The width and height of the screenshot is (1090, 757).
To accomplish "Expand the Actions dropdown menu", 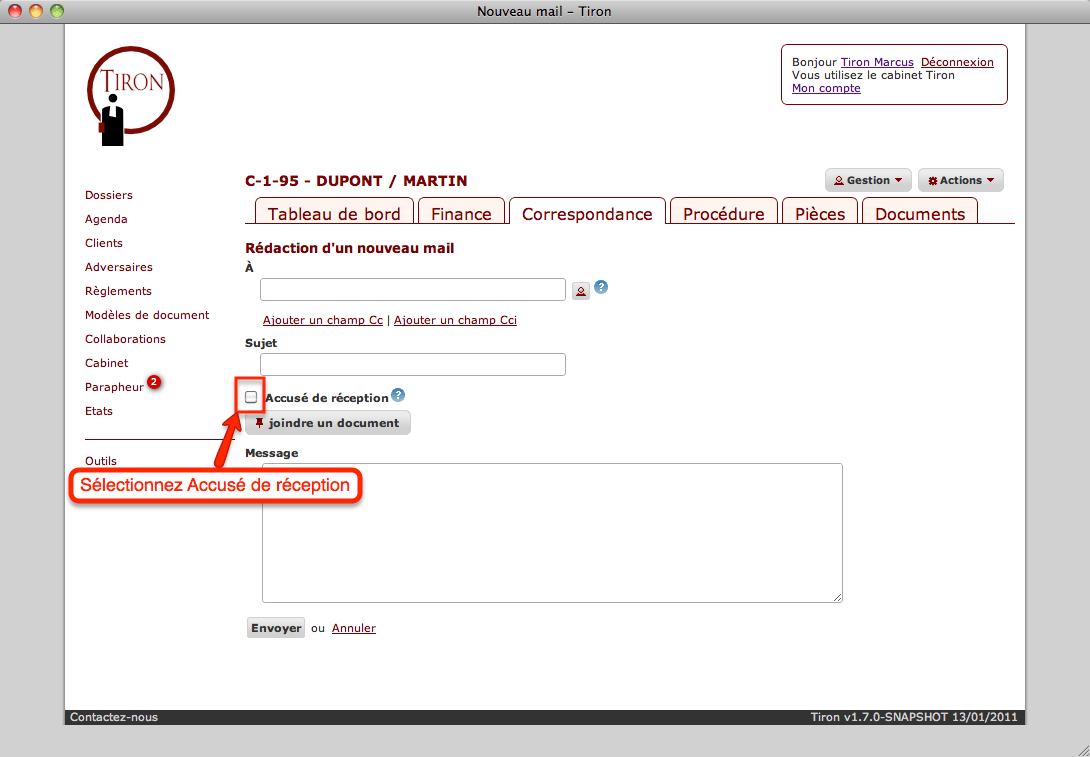I will (x=960, y=180).
